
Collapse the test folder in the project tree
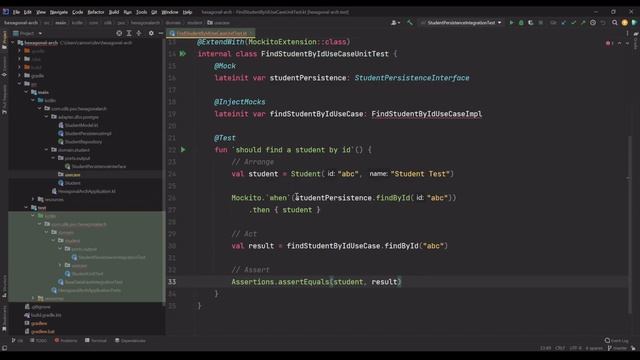coord(27,208)
